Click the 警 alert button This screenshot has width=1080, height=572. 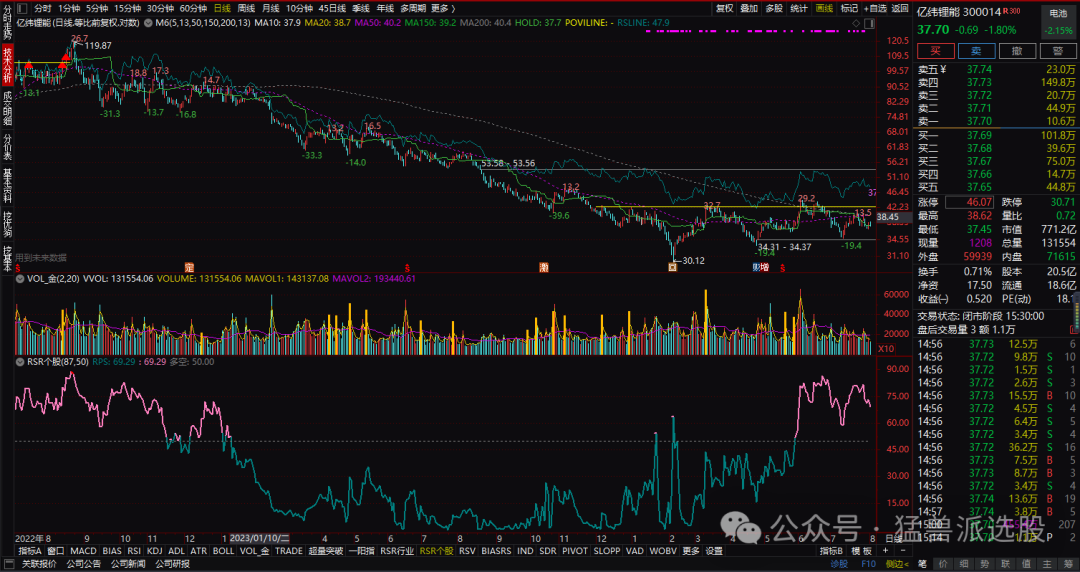[x=1058, y=51]
